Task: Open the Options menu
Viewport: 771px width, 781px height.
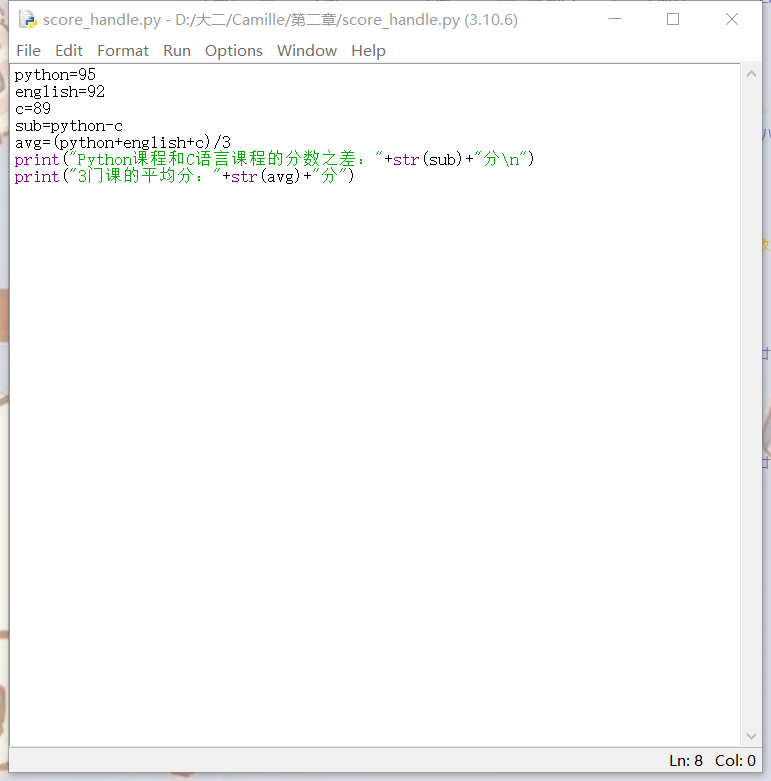Action: click(x=234, y=51)
